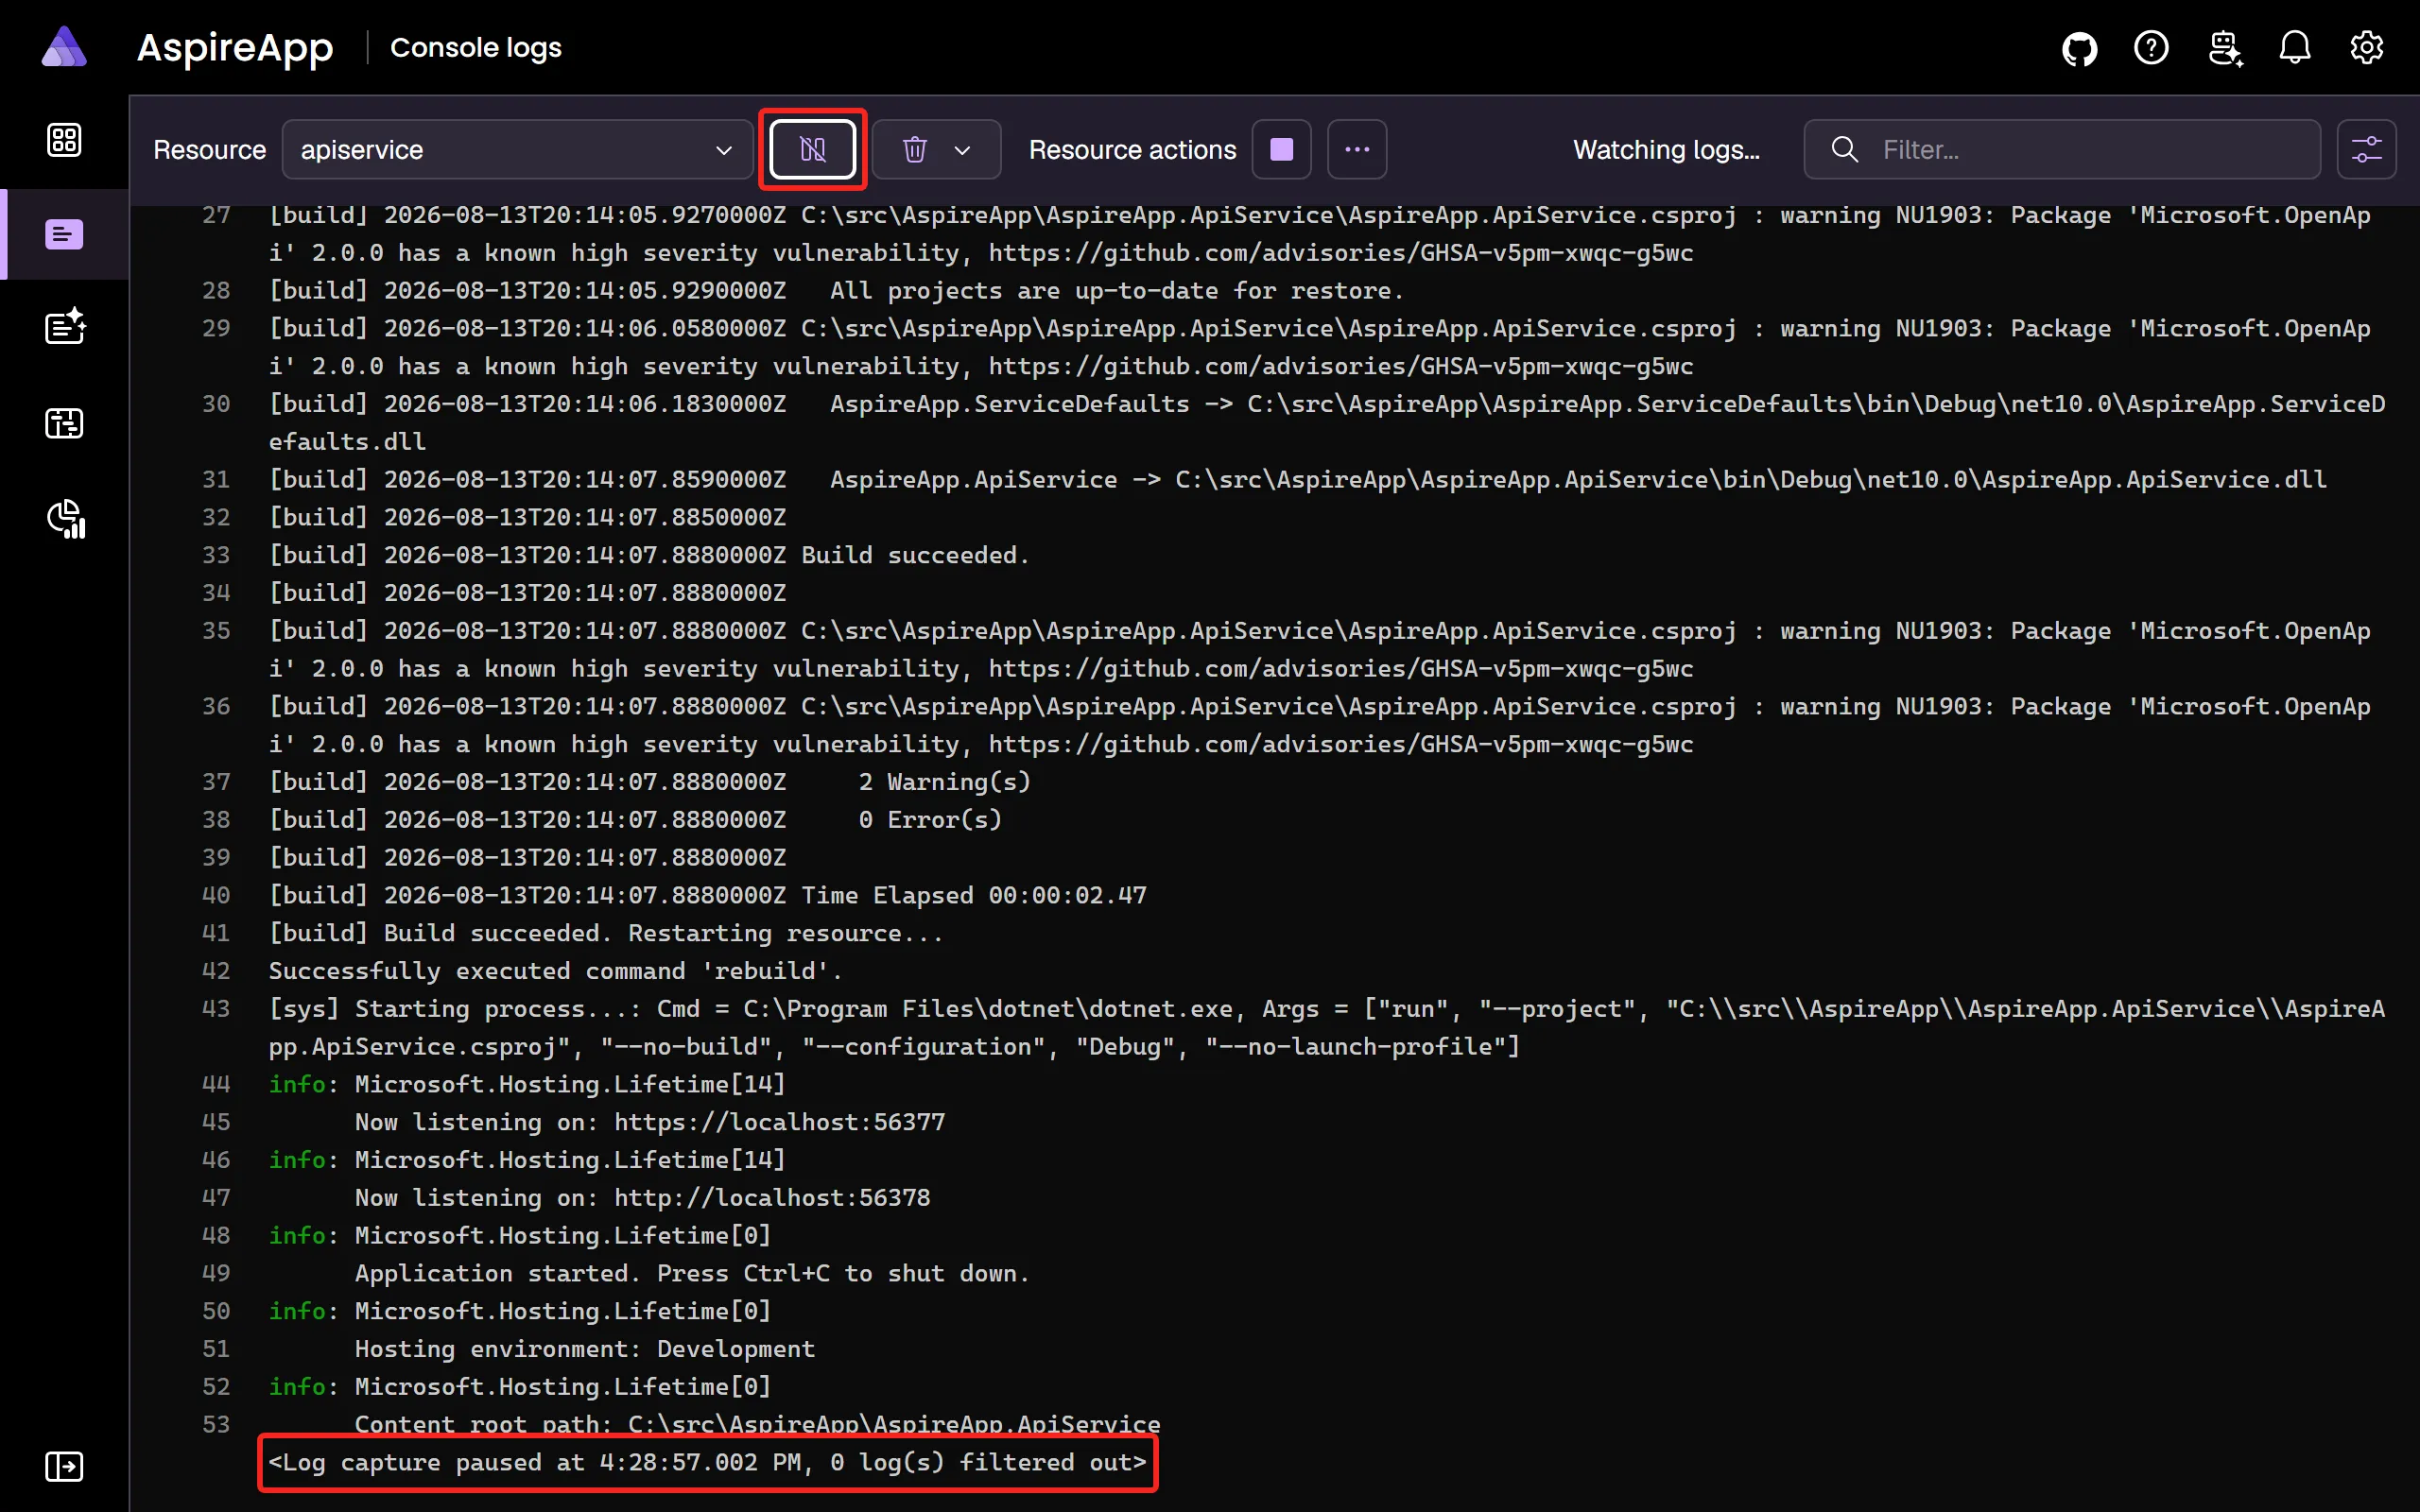Toggle pause/resume log capture button
2420x1512 pixels.
(812, 150)
